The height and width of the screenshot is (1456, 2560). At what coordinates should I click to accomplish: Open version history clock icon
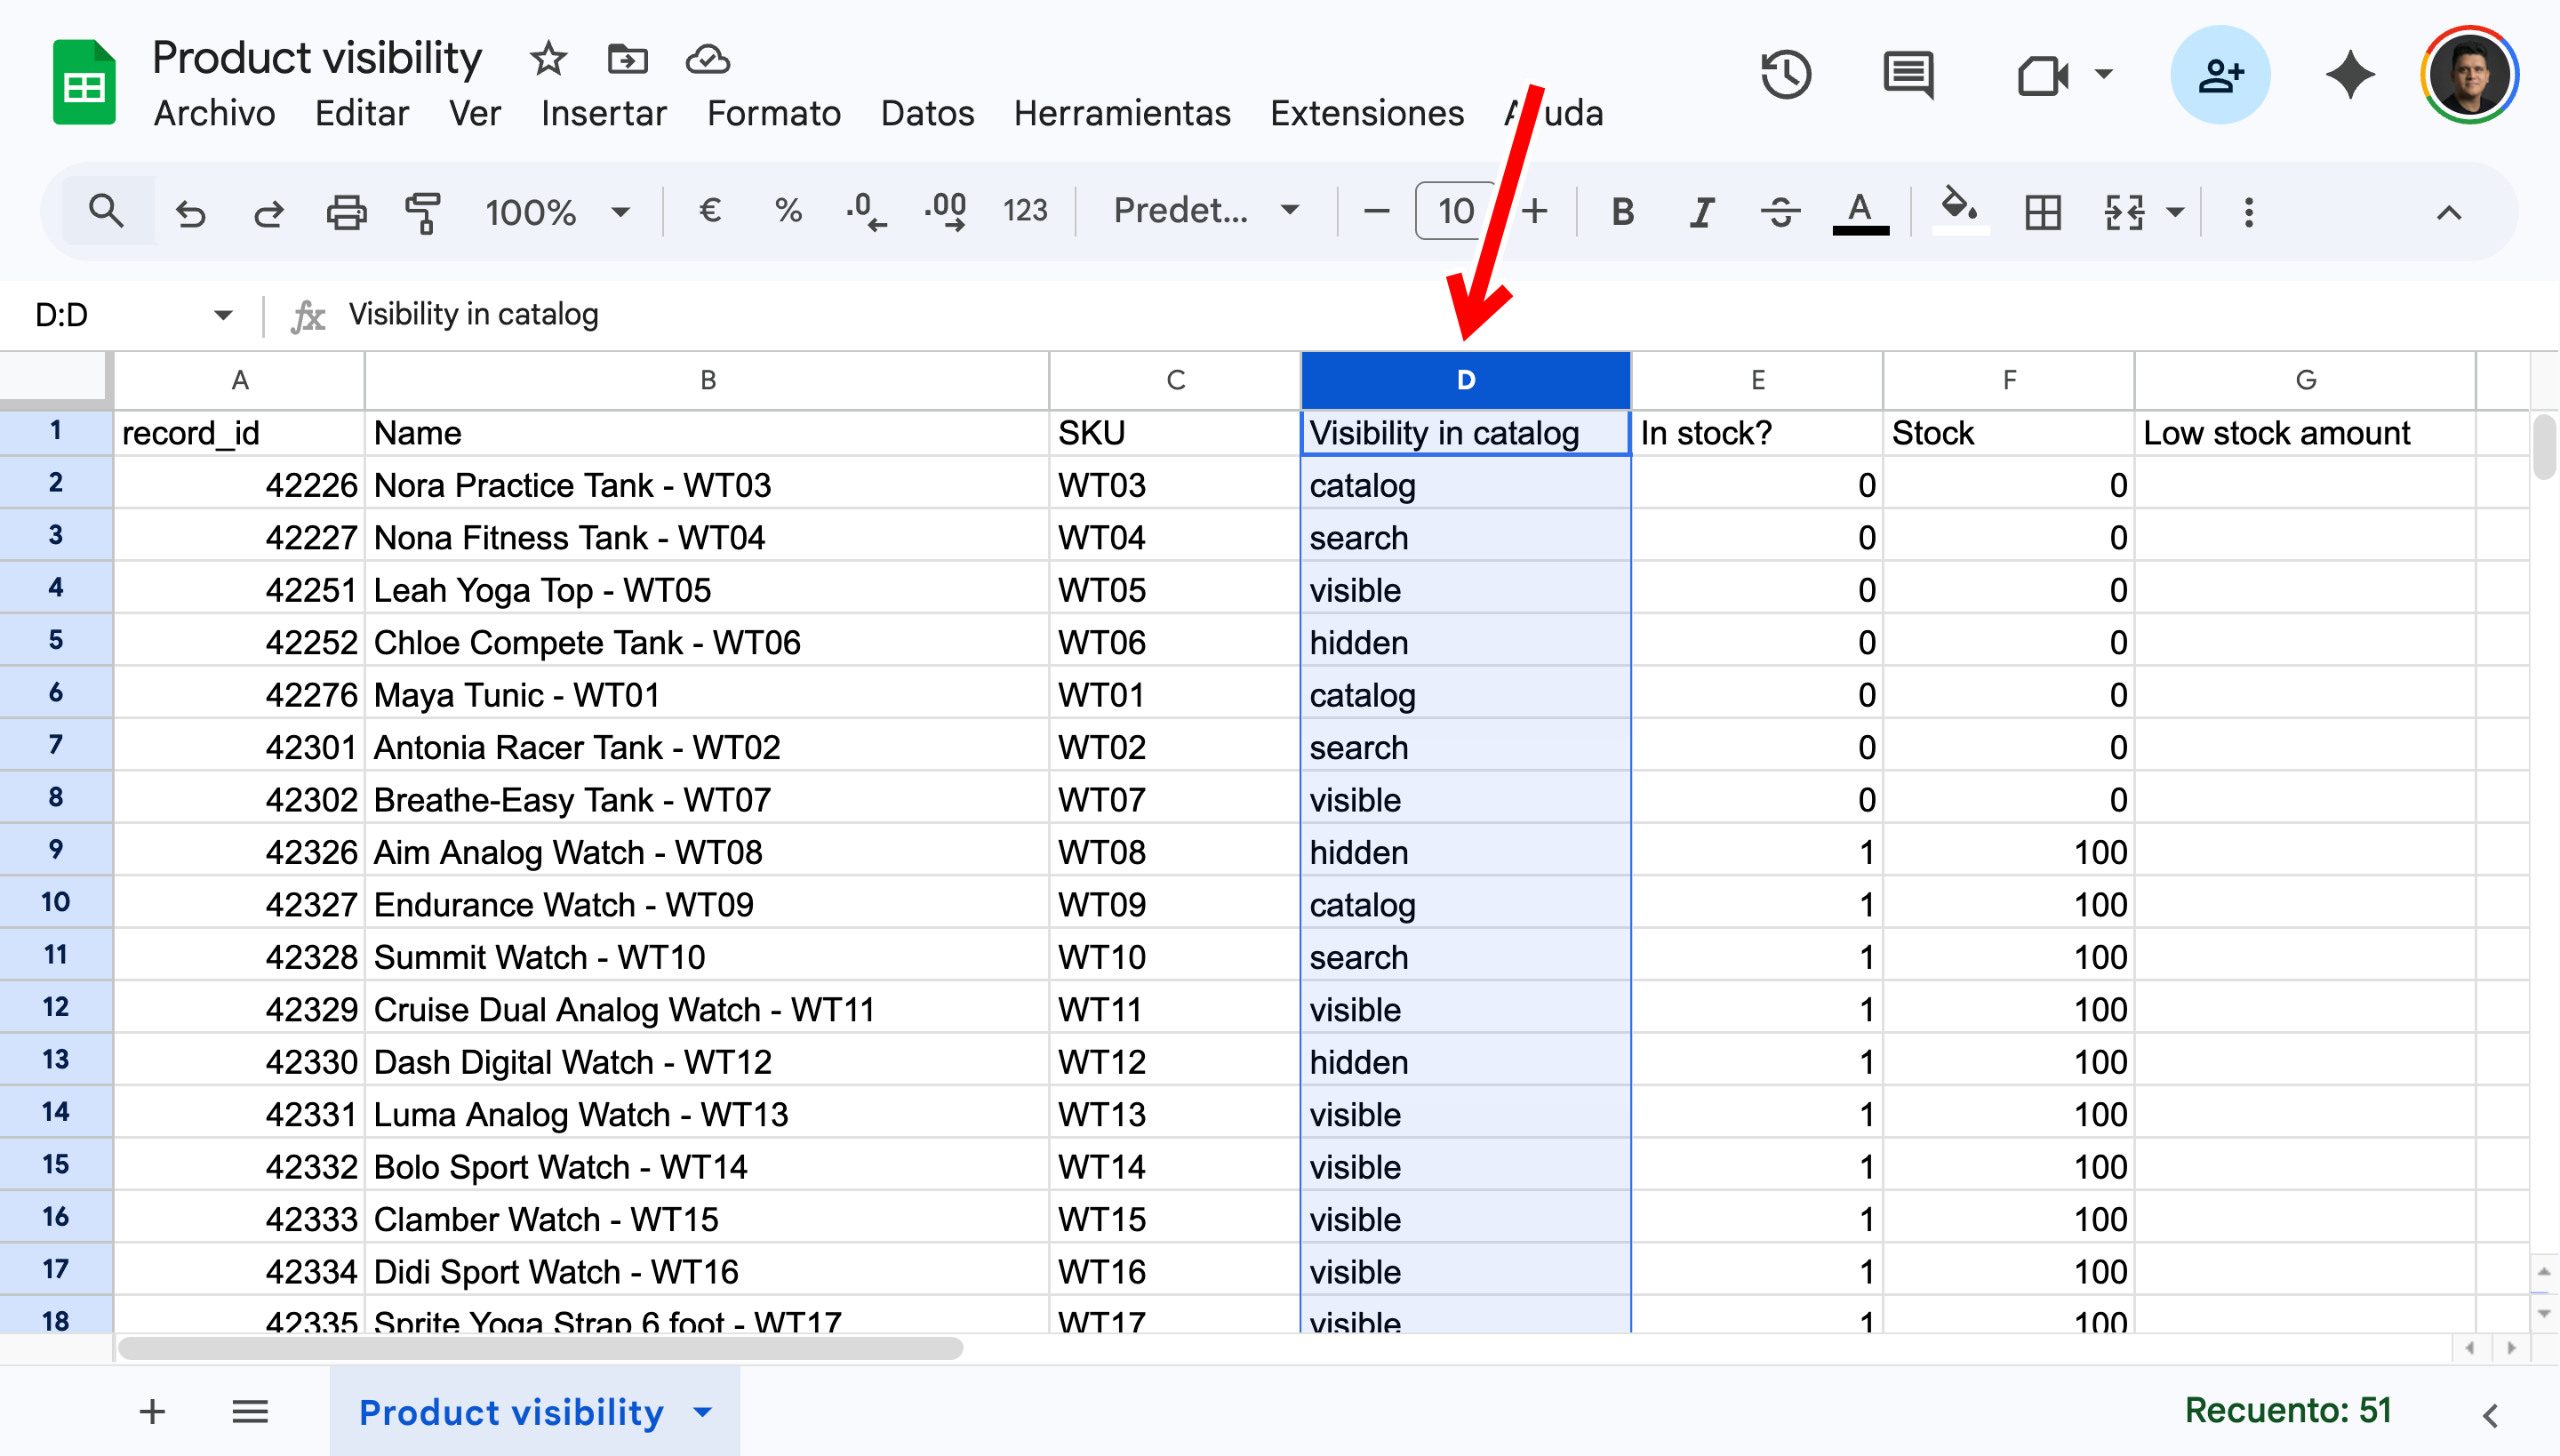(1786, 75)
